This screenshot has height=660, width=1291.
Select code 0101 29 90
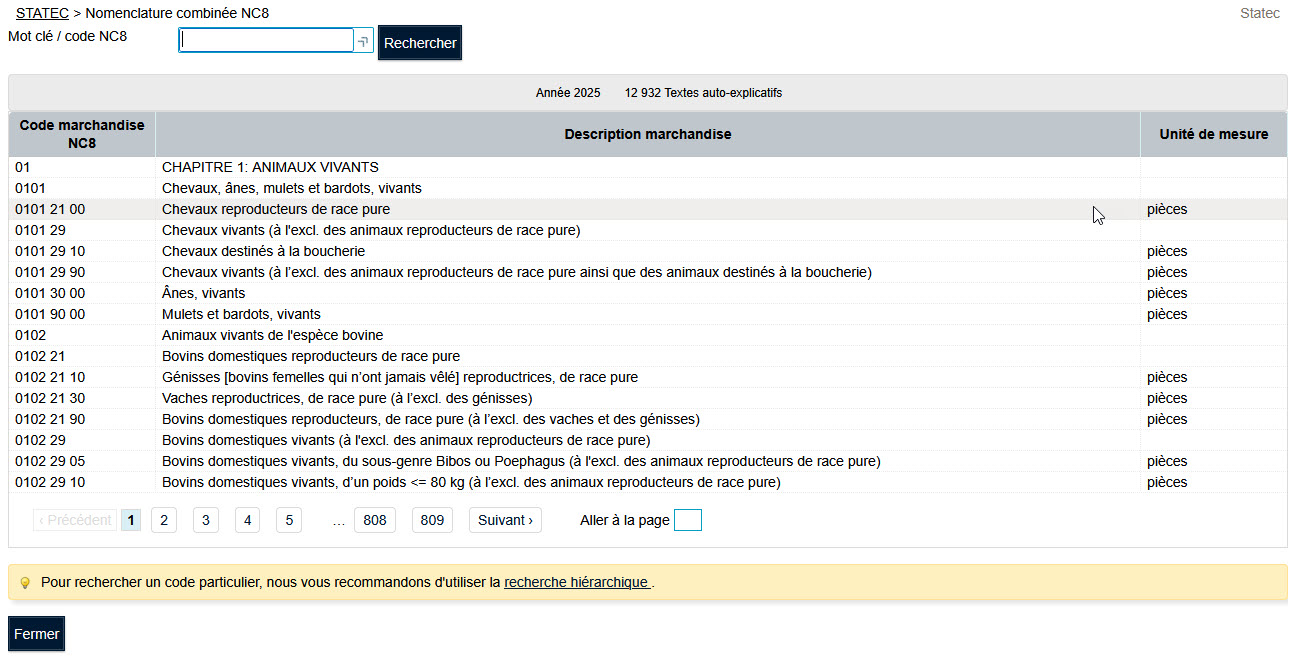point(50,272)
